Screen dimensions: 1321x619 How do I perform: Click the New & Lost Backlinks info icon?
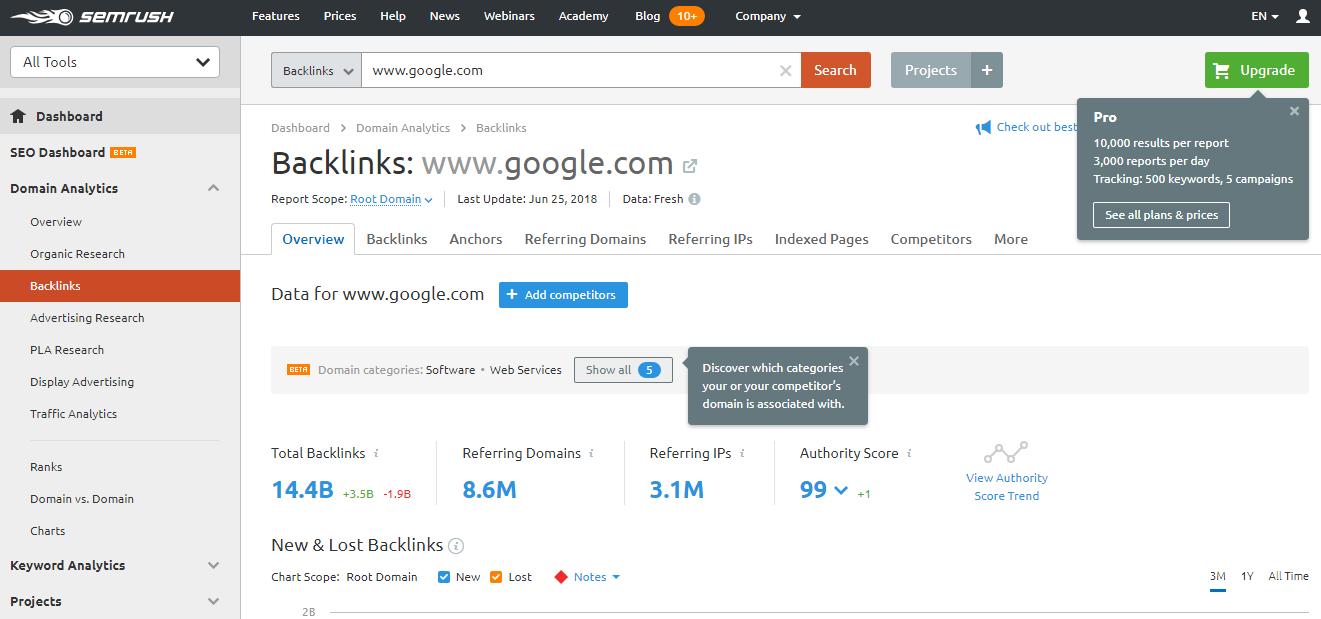pyautogui.click(x=457, y=546)
